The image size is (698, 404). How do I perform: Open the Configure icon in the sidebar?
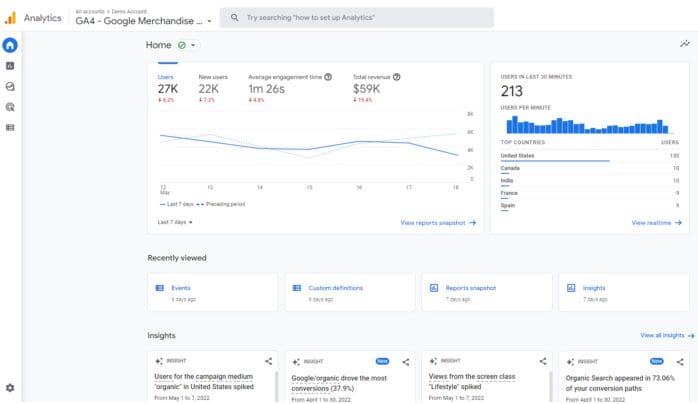coord(10,128)
